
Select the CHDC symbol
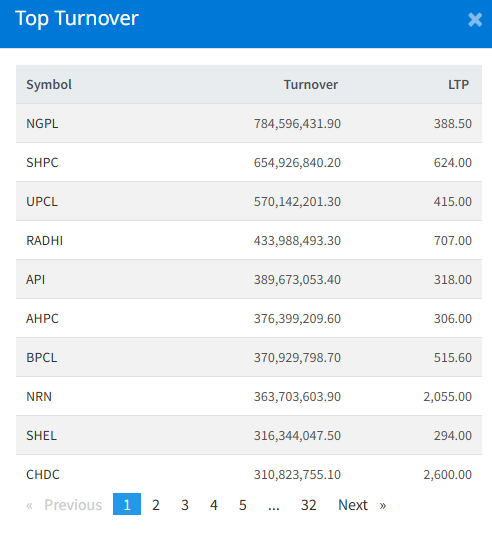point(43,475)
